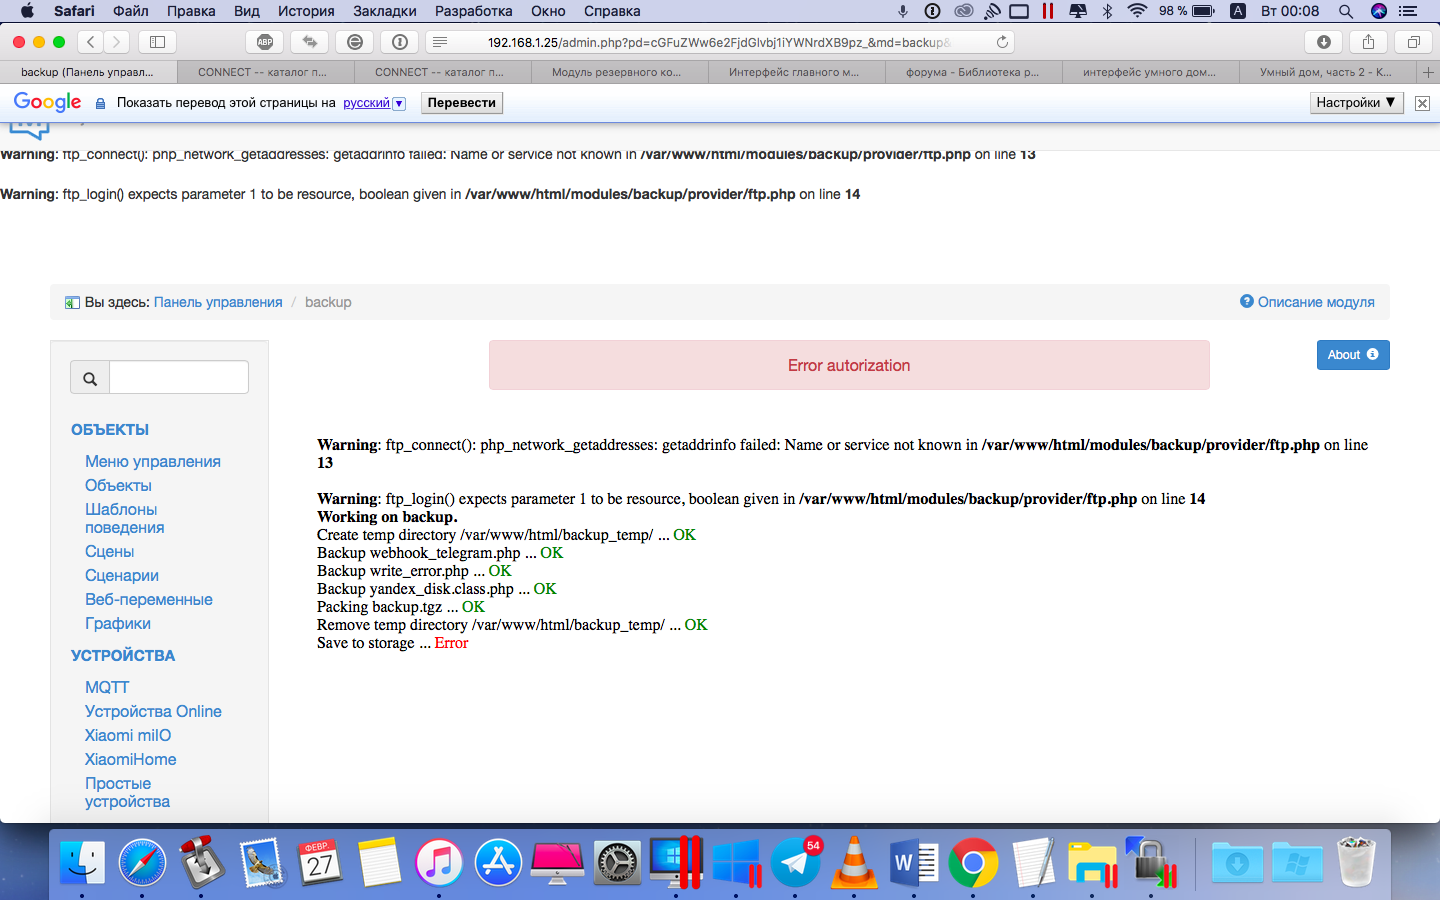Reload the current page
This screenshot has width=1440, height=900.
click(1002, 42)
